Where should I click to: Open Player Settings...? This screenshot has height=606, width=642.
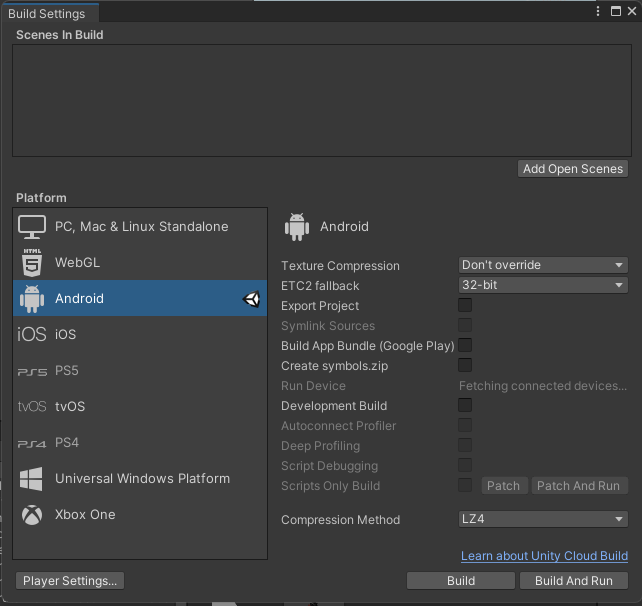click(x=70, y=581)
